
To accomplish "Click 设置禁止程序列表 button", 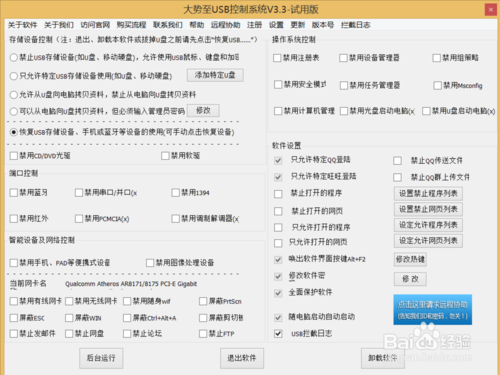I will click(428, 193).
